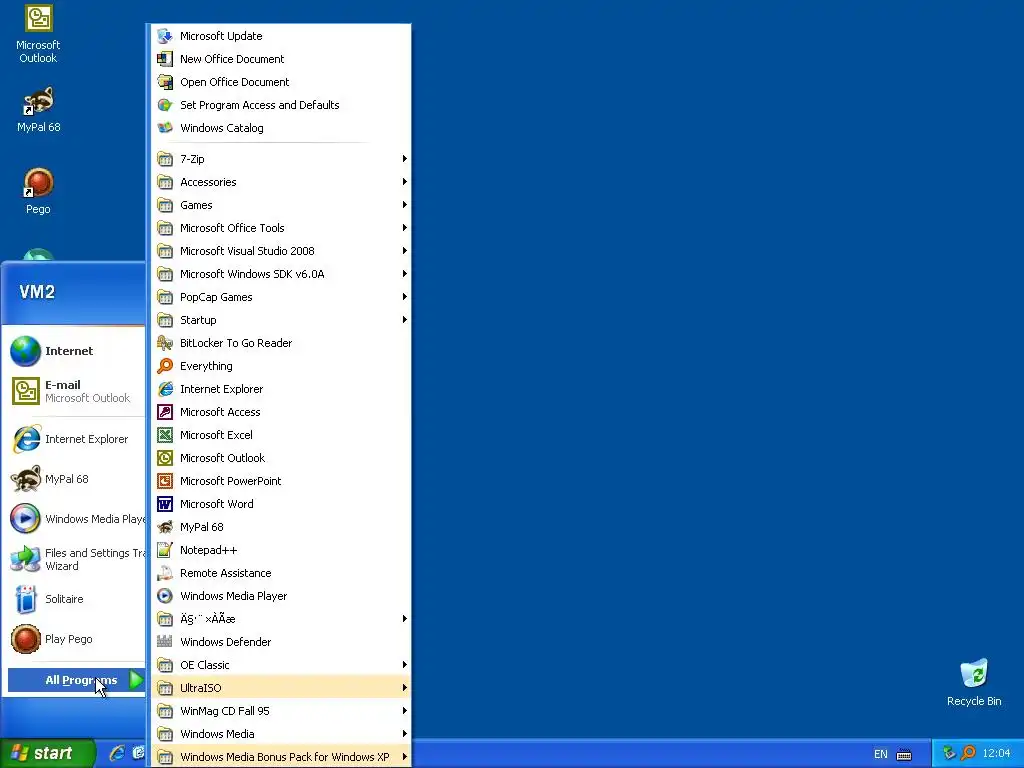Open Windows Media Player in start menu left pane

(x=75, y=519)
